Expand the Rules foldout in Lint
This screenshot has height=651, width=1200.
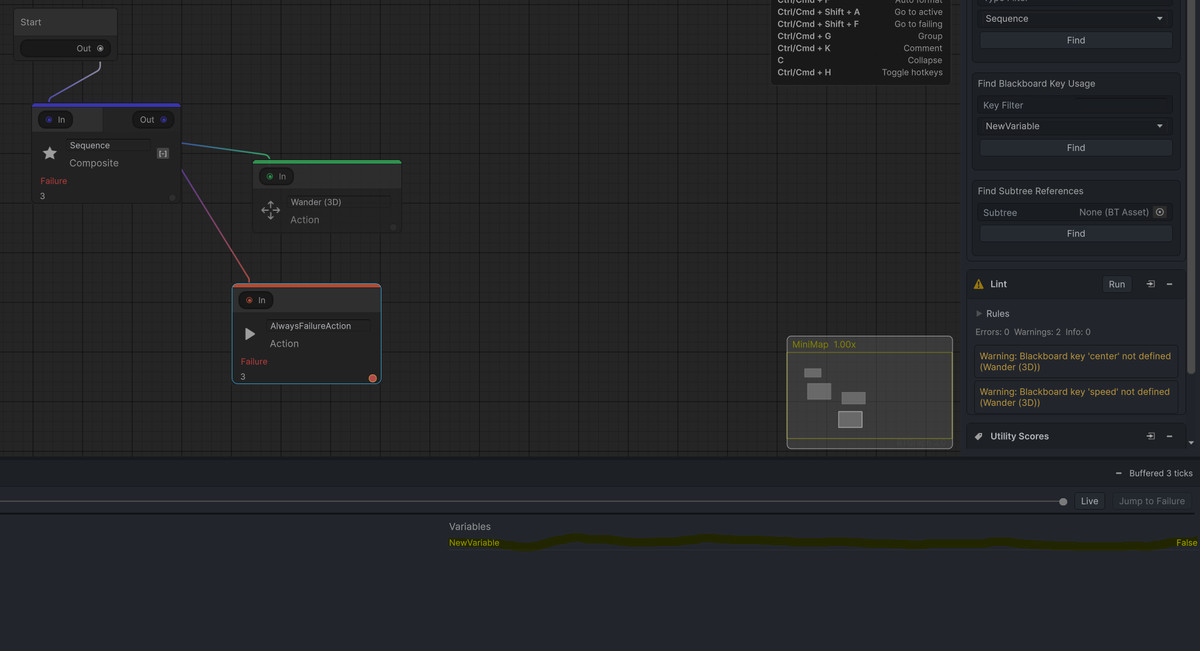pos(980,314)
